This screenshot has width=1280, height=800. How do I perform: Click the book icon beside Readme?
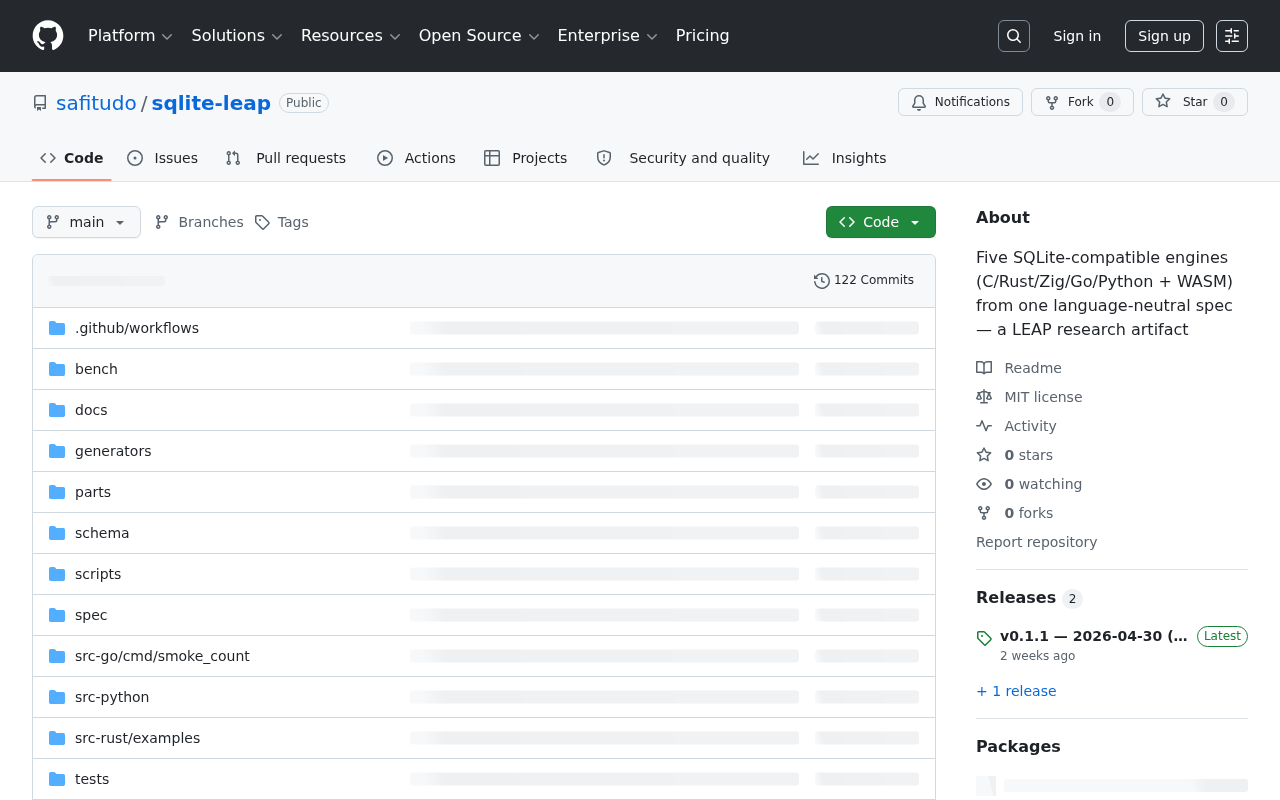[x=984, y=368]
